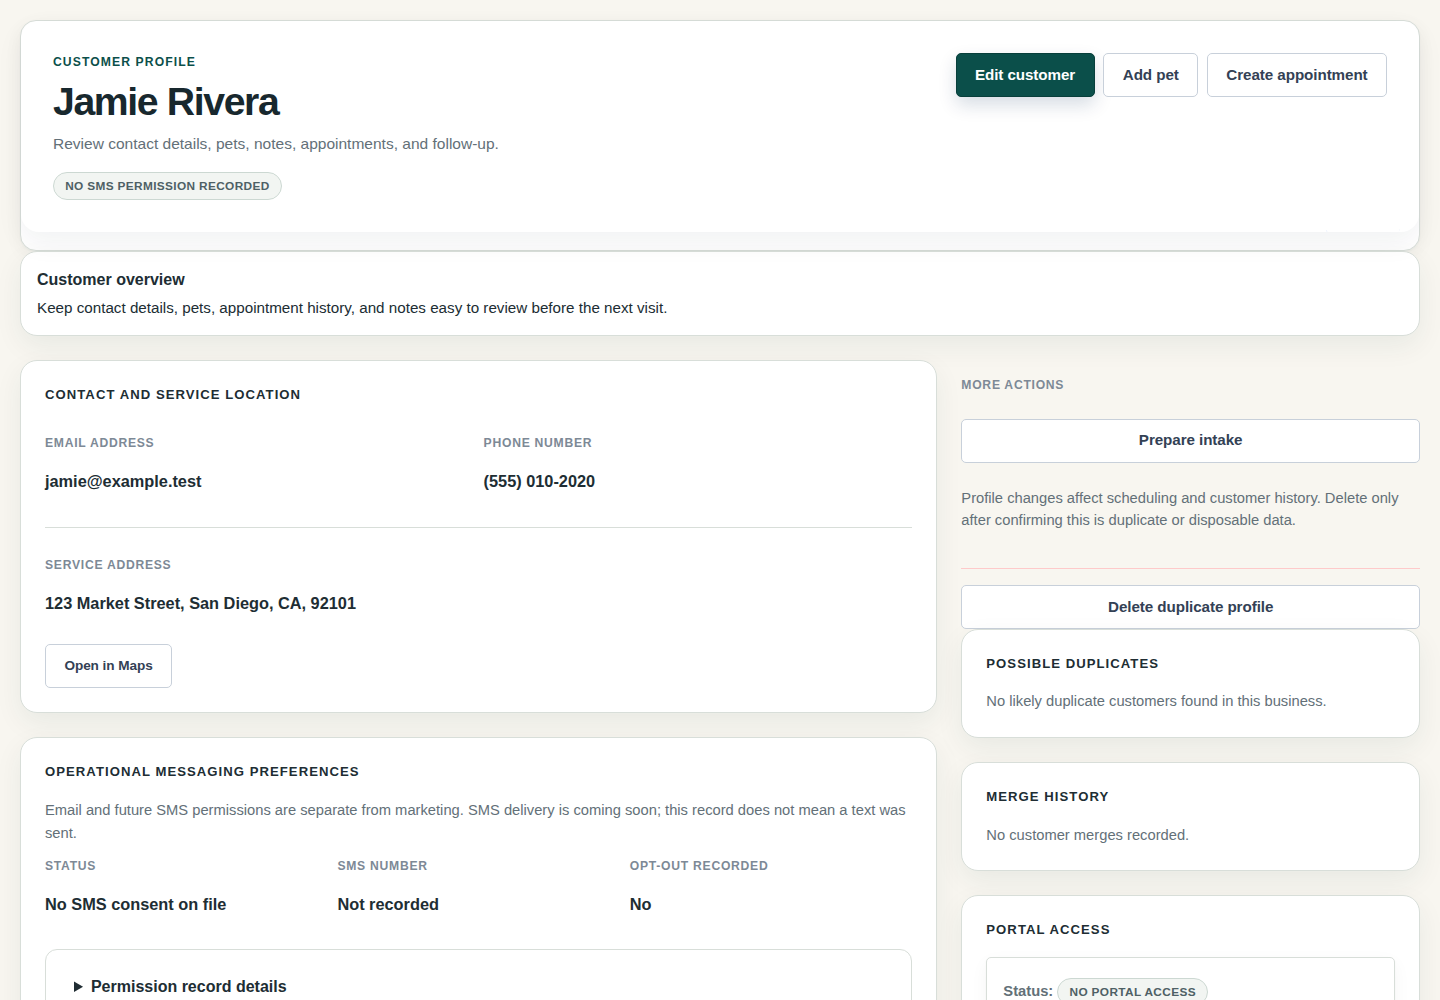Click the Opt-out recorded No value

(x=640, y=905)
